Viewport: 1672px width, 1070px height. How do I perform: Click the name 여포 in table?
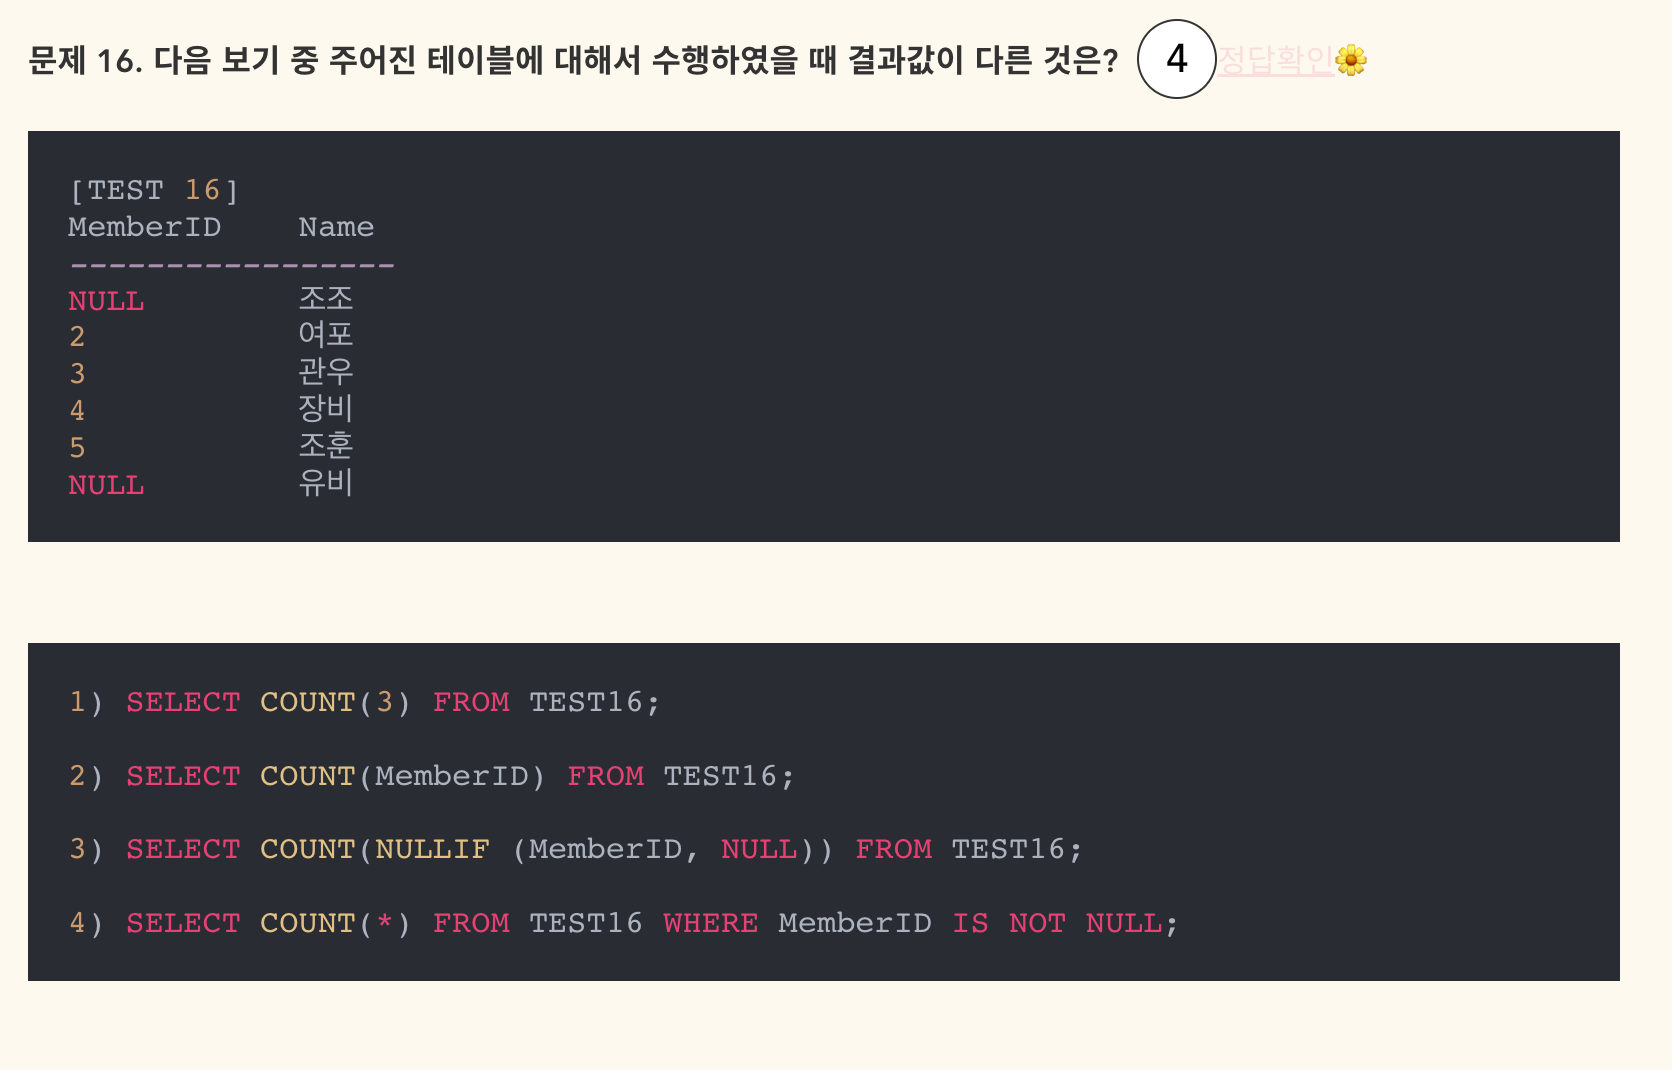[x=326, y=335]
